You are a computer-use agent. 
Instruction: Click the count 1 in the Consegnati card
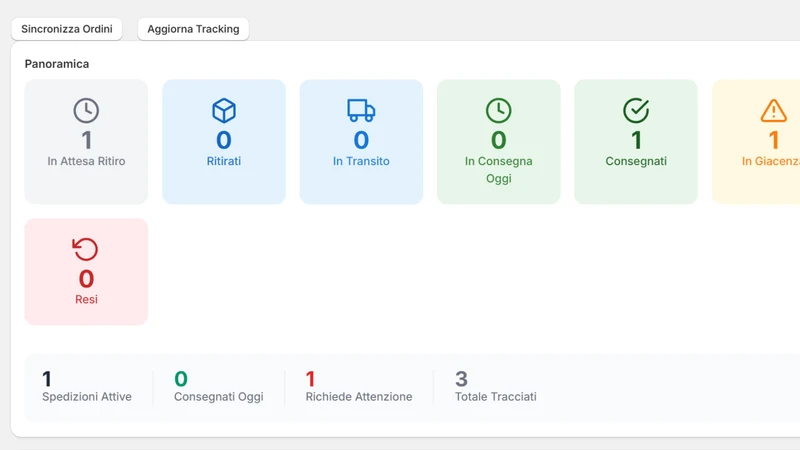(636, 140)
